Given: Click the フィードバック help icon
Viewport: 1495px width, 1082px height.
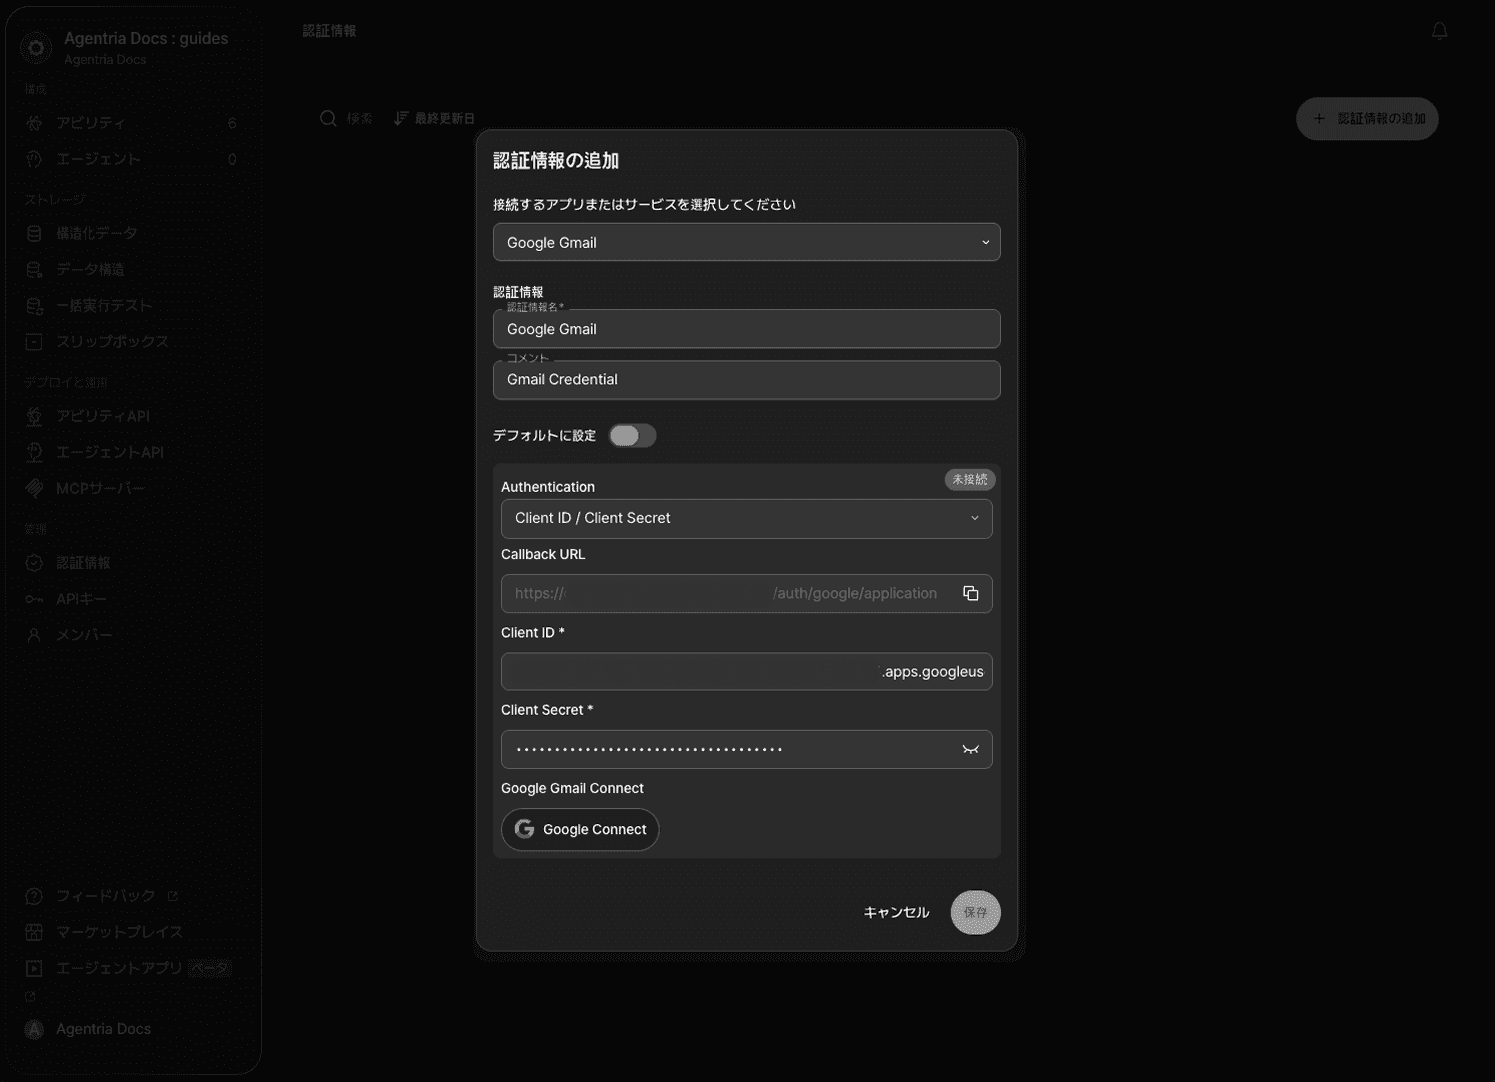Looking at the screenshot, I should click(34, 896).
